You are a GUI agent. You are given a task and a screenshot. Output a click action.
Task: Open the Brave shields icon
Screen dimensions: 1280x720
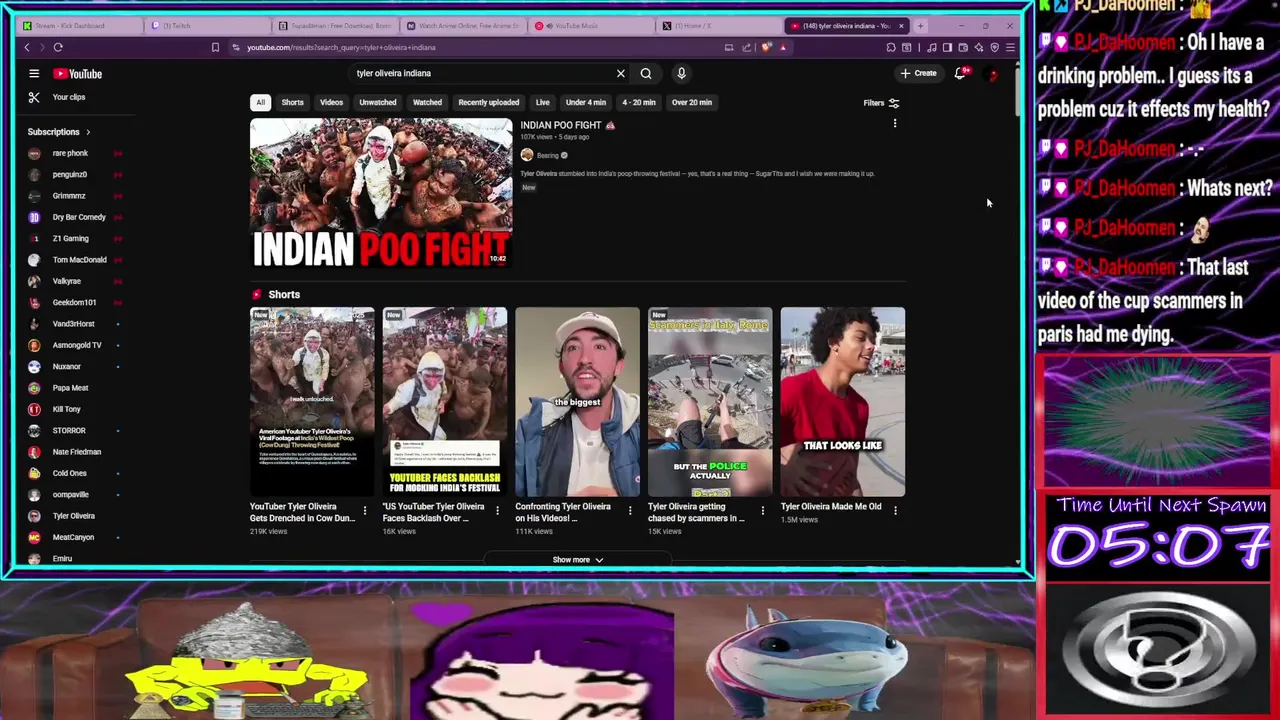tap(767, 47)
